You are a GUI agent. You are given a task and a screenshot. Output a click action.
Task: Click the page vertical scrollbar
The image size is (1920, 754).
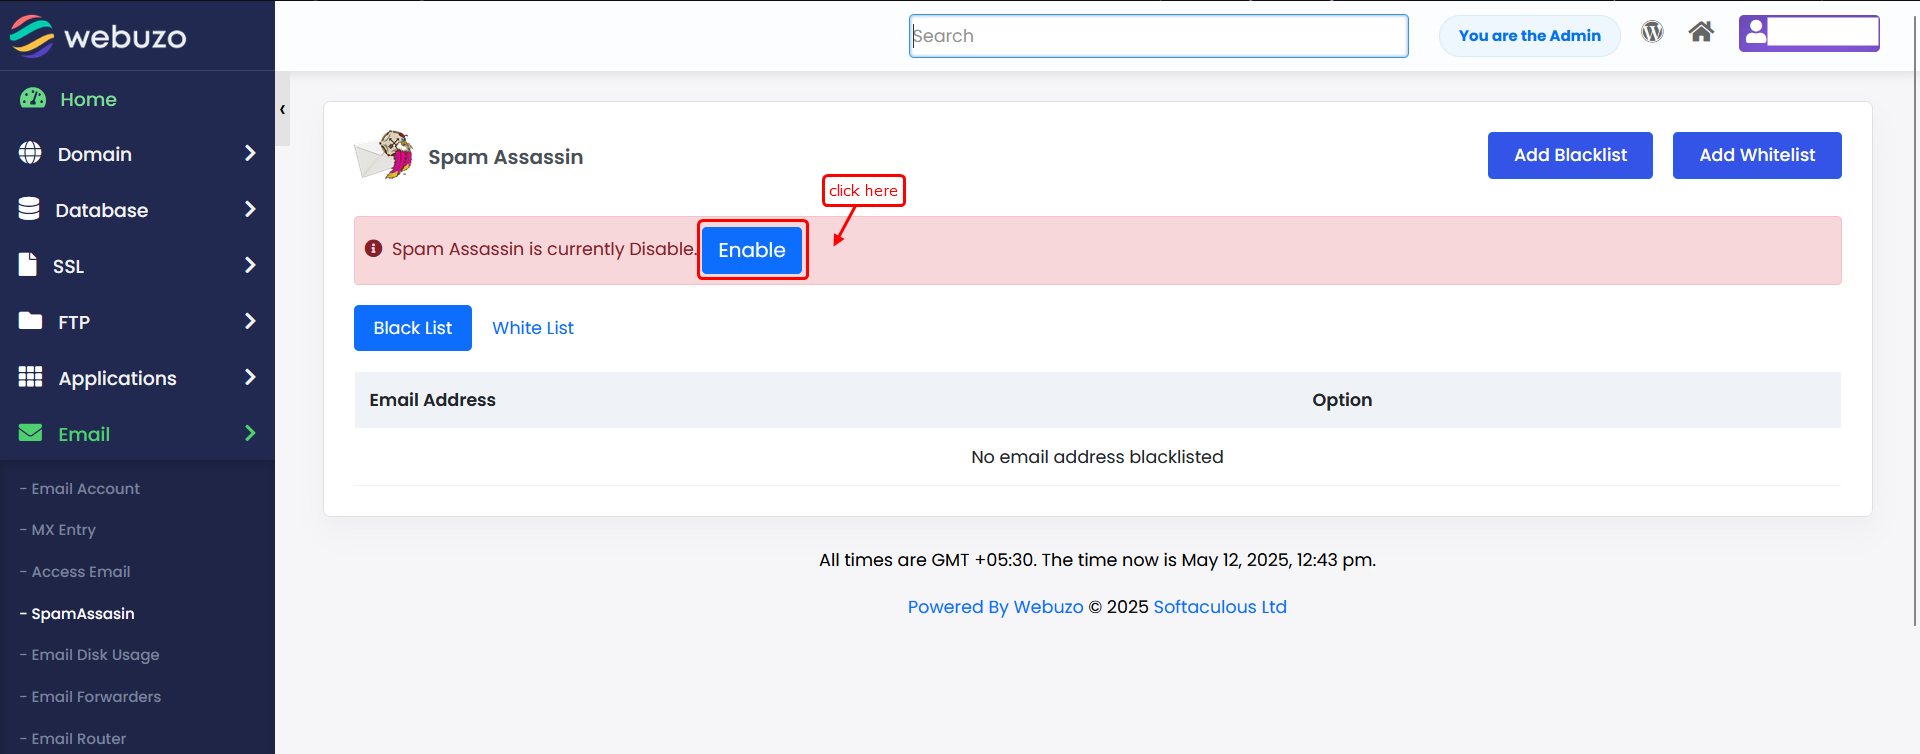click(1915, 320)
